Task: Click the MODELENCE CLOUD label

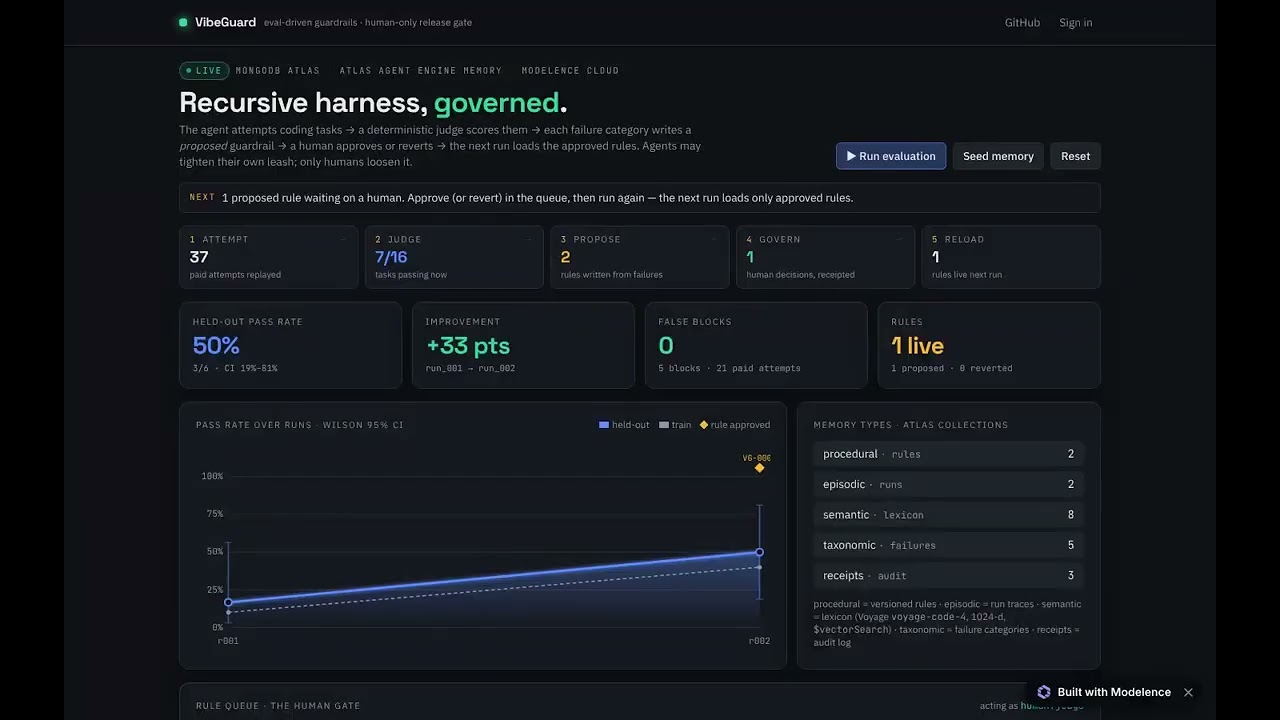Action: click(570, 71)
